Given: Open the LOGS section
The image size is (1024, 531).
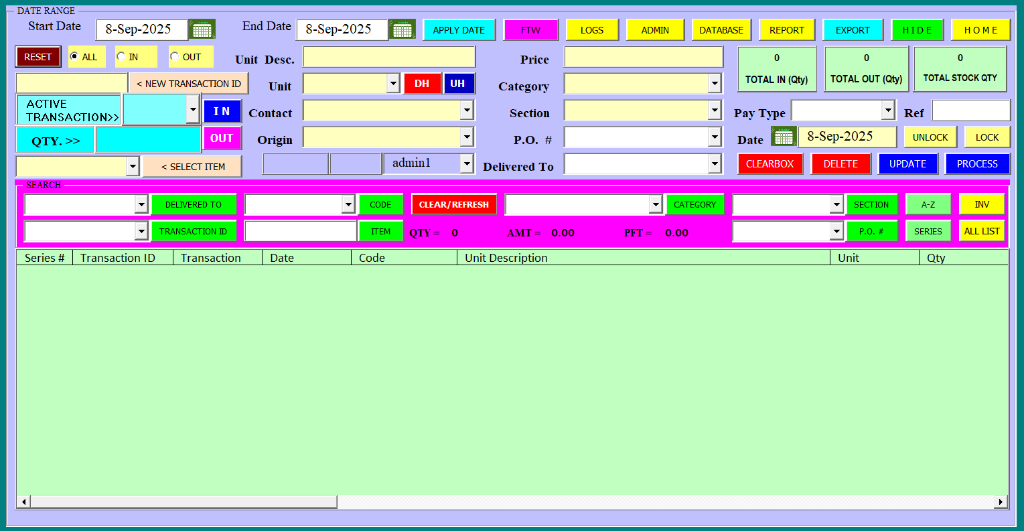Looking at the screenshot, I should [592, 30].
